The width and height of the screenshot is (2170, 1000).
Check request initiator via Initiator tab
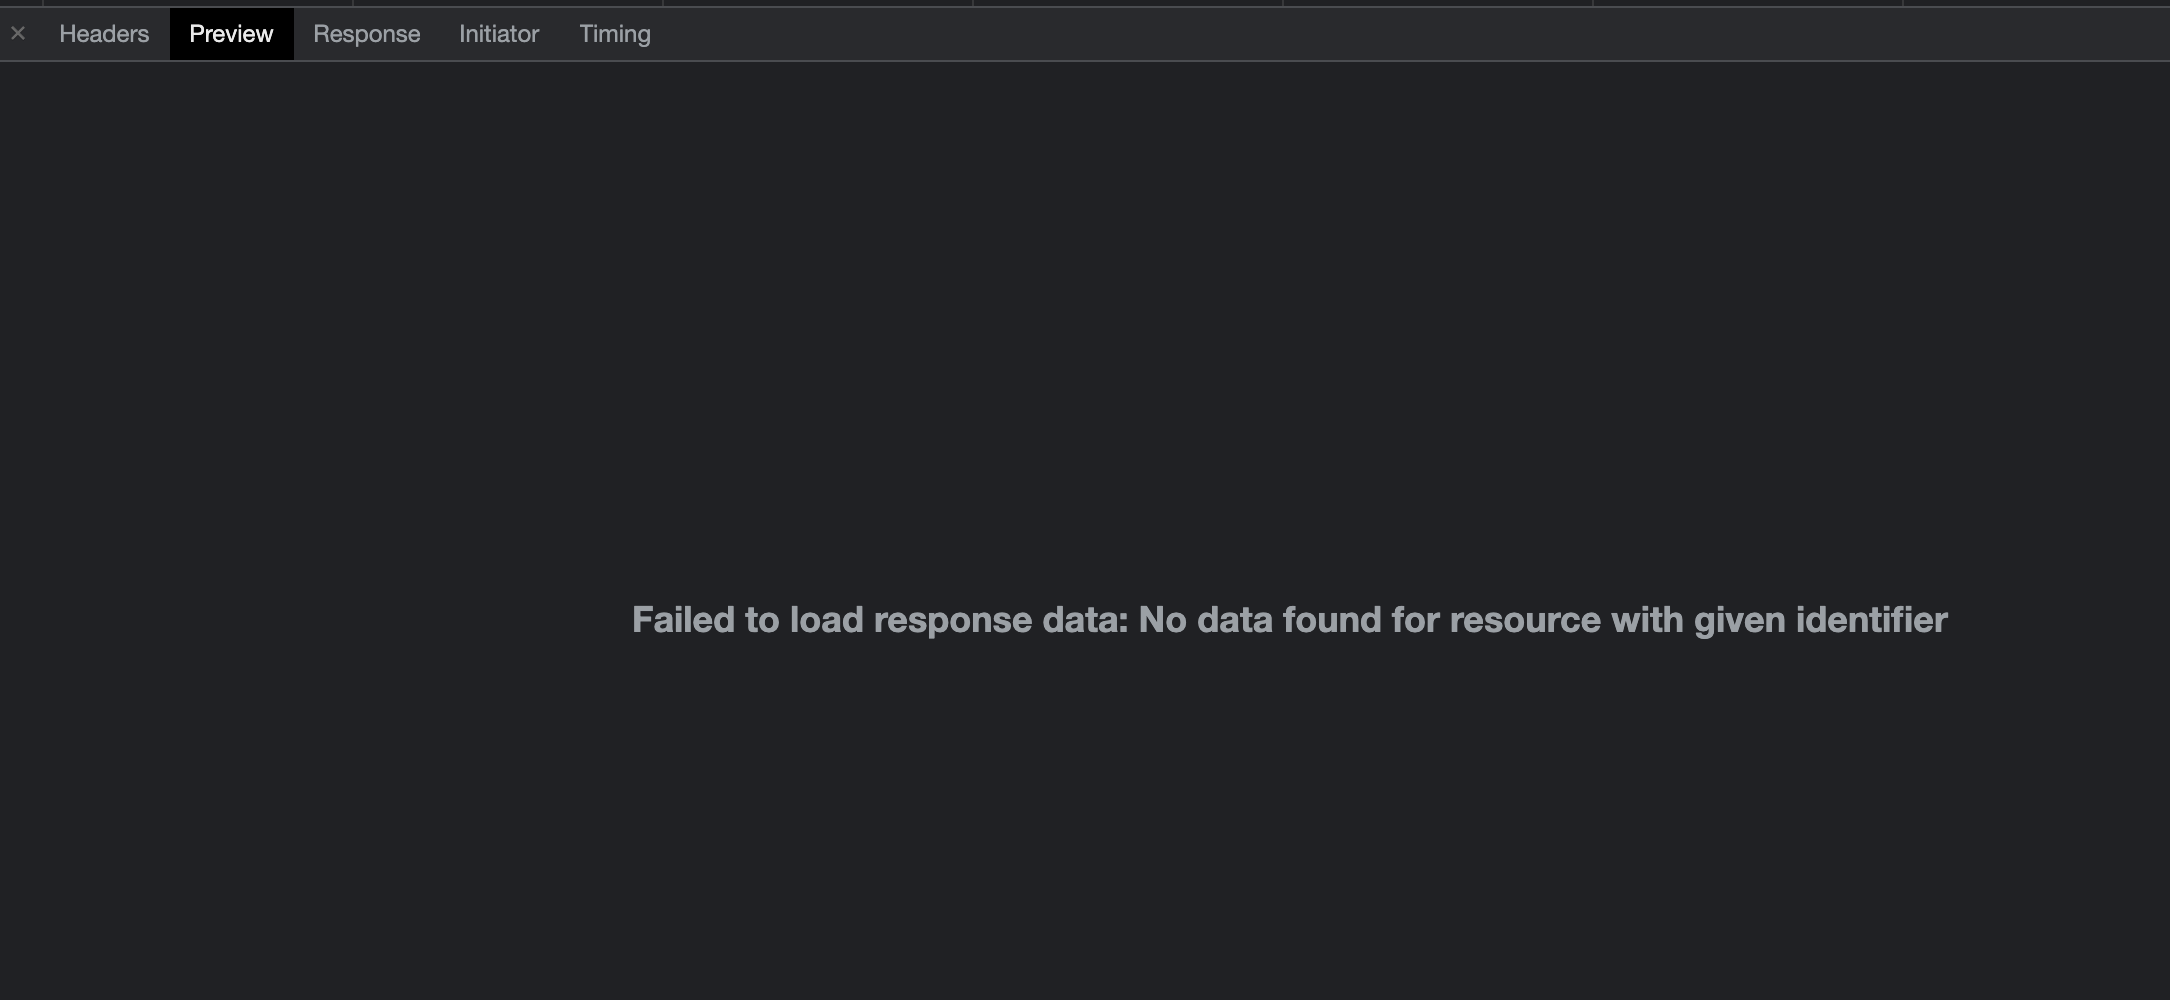click(498, 33)
